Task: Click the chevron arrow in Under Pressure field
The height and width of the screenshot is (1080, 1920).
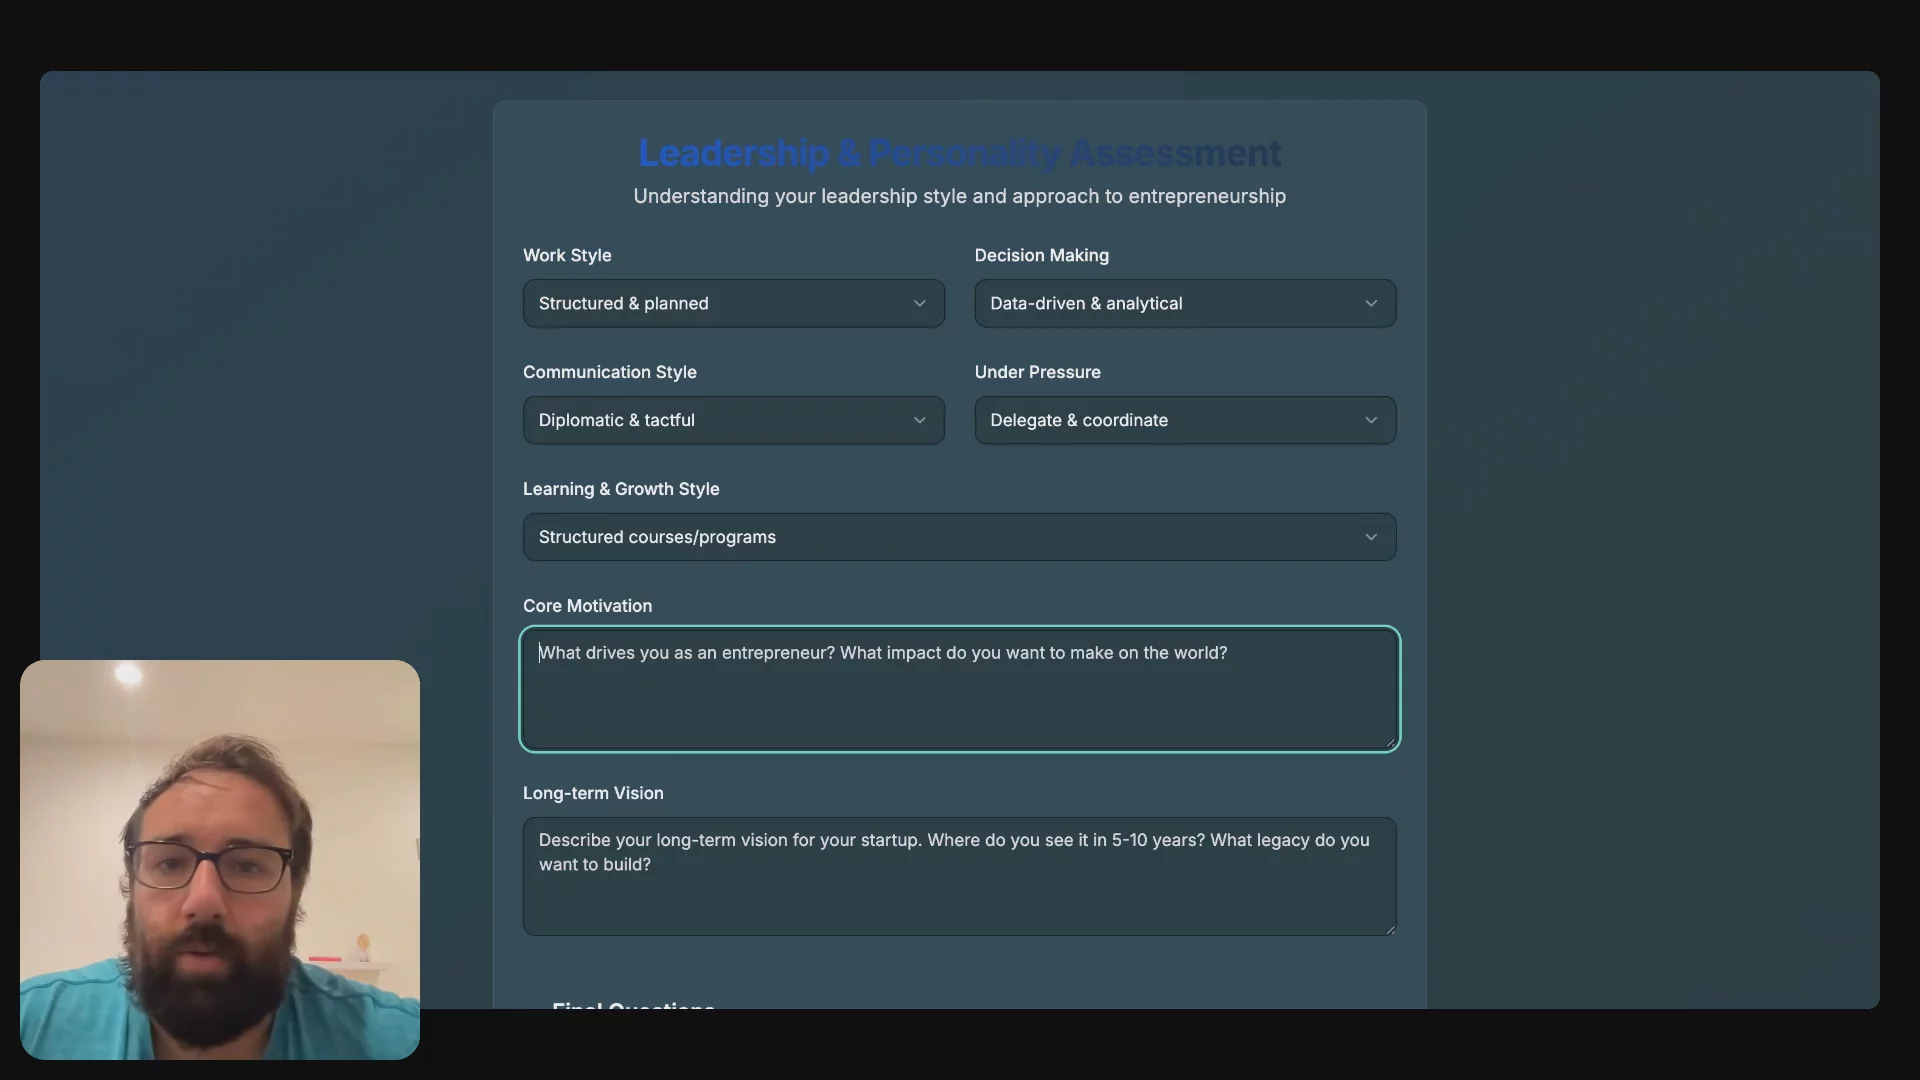Action: pyautogui.click(x=1371, y=421)
